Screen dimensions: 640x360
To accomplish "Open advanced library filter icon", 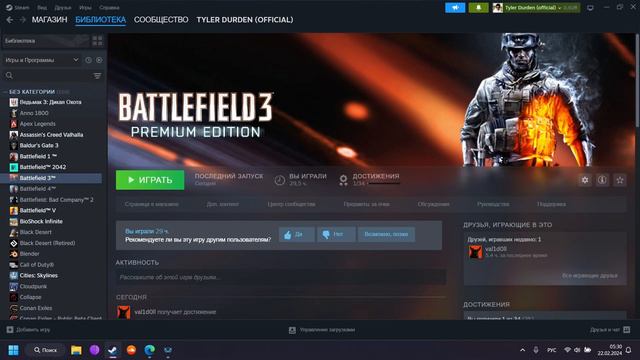I will pyautogui.click(x=97, y=76).
